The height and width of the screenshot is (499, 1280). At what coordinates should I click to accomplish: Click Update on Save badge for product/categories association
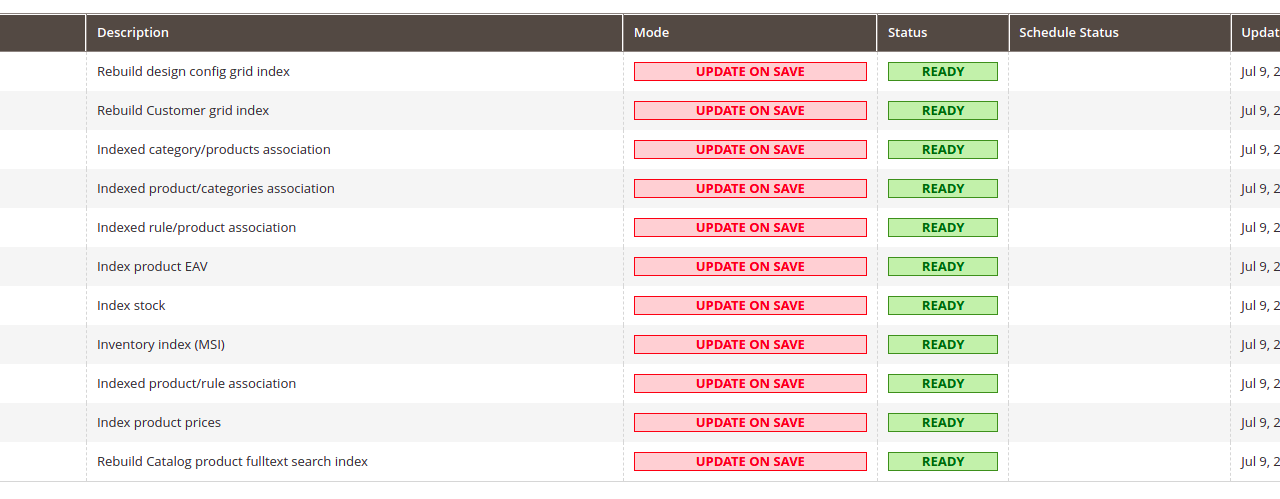(750, 189)
